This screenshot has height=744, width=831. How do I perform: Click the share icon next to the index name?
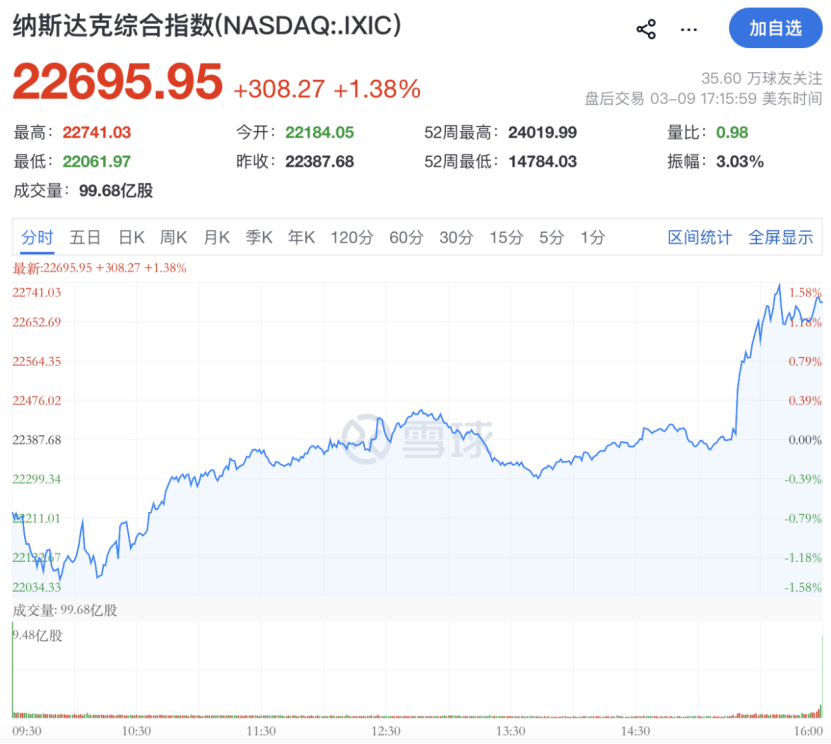click(x=646, y=27)
